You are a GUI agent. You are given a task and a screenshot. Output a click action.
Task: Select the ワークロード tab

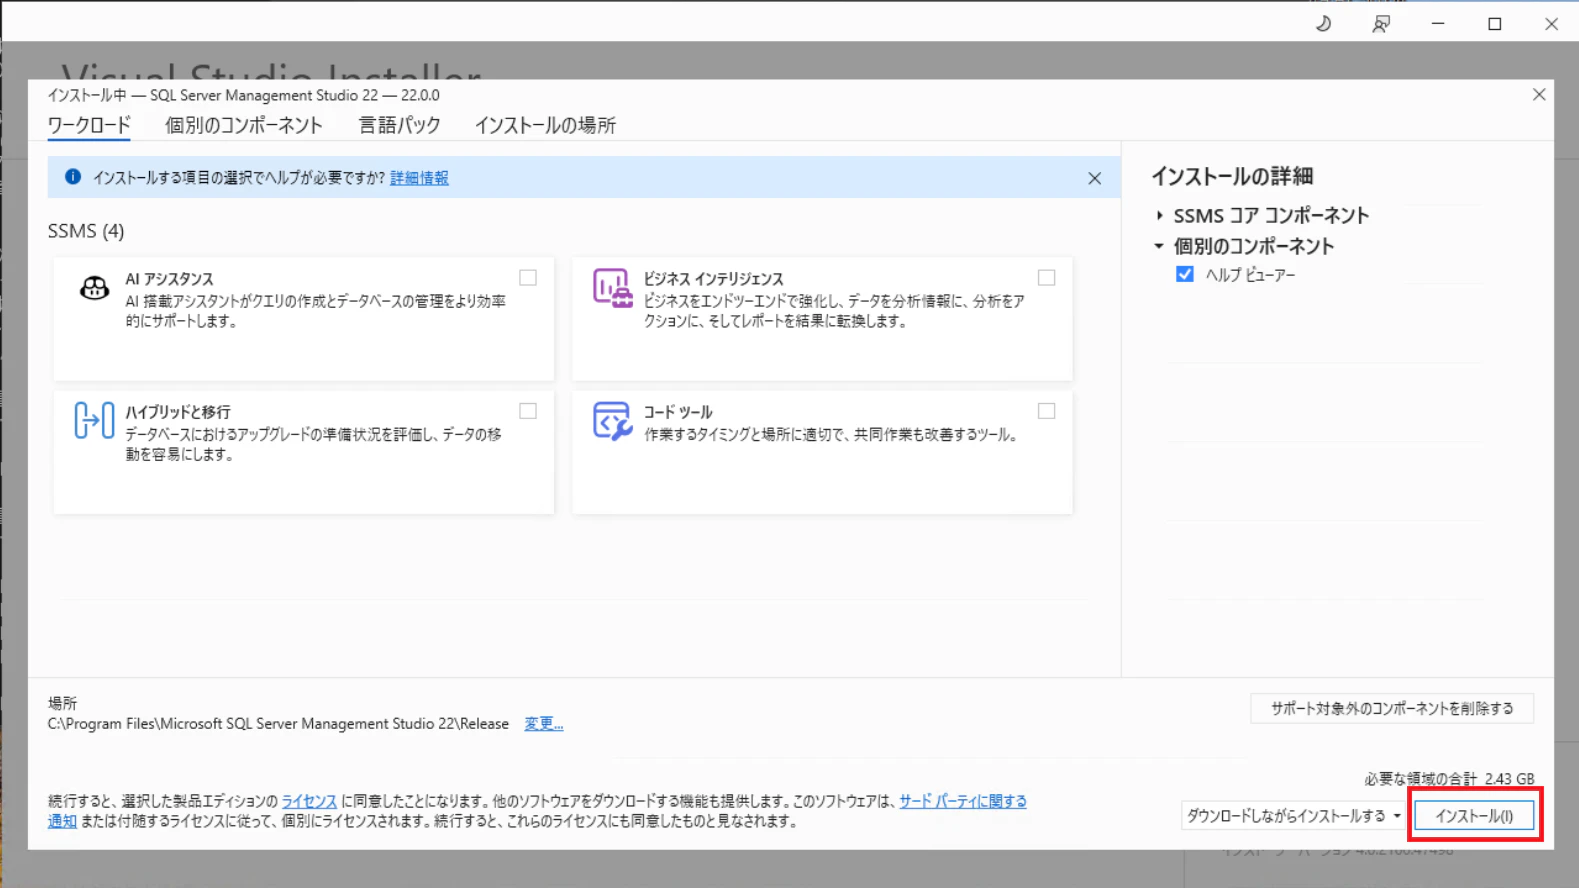click(x=89, y=126)
